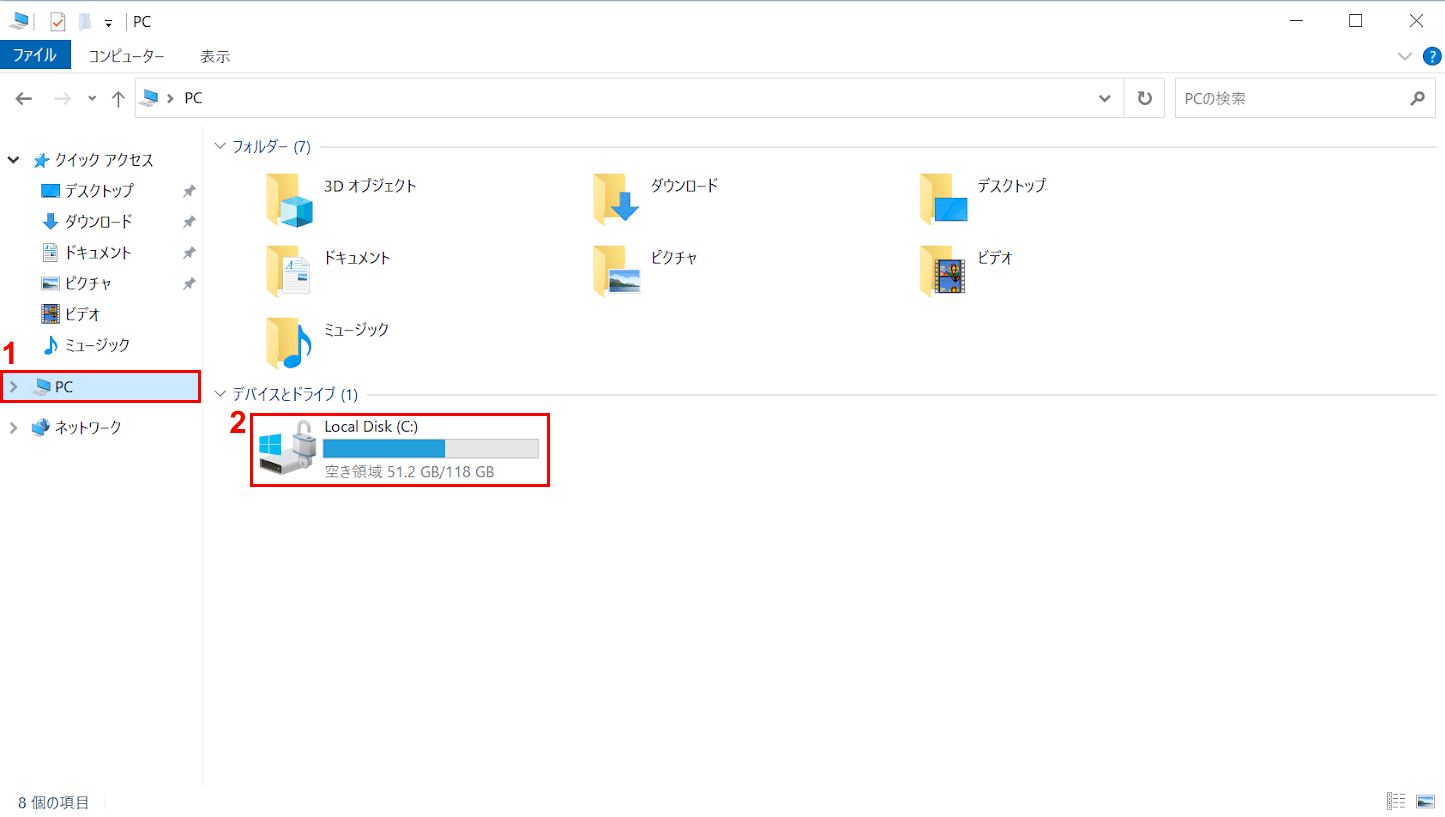Select クイック アクセス in the navigation pane

[x=104, y=160]
